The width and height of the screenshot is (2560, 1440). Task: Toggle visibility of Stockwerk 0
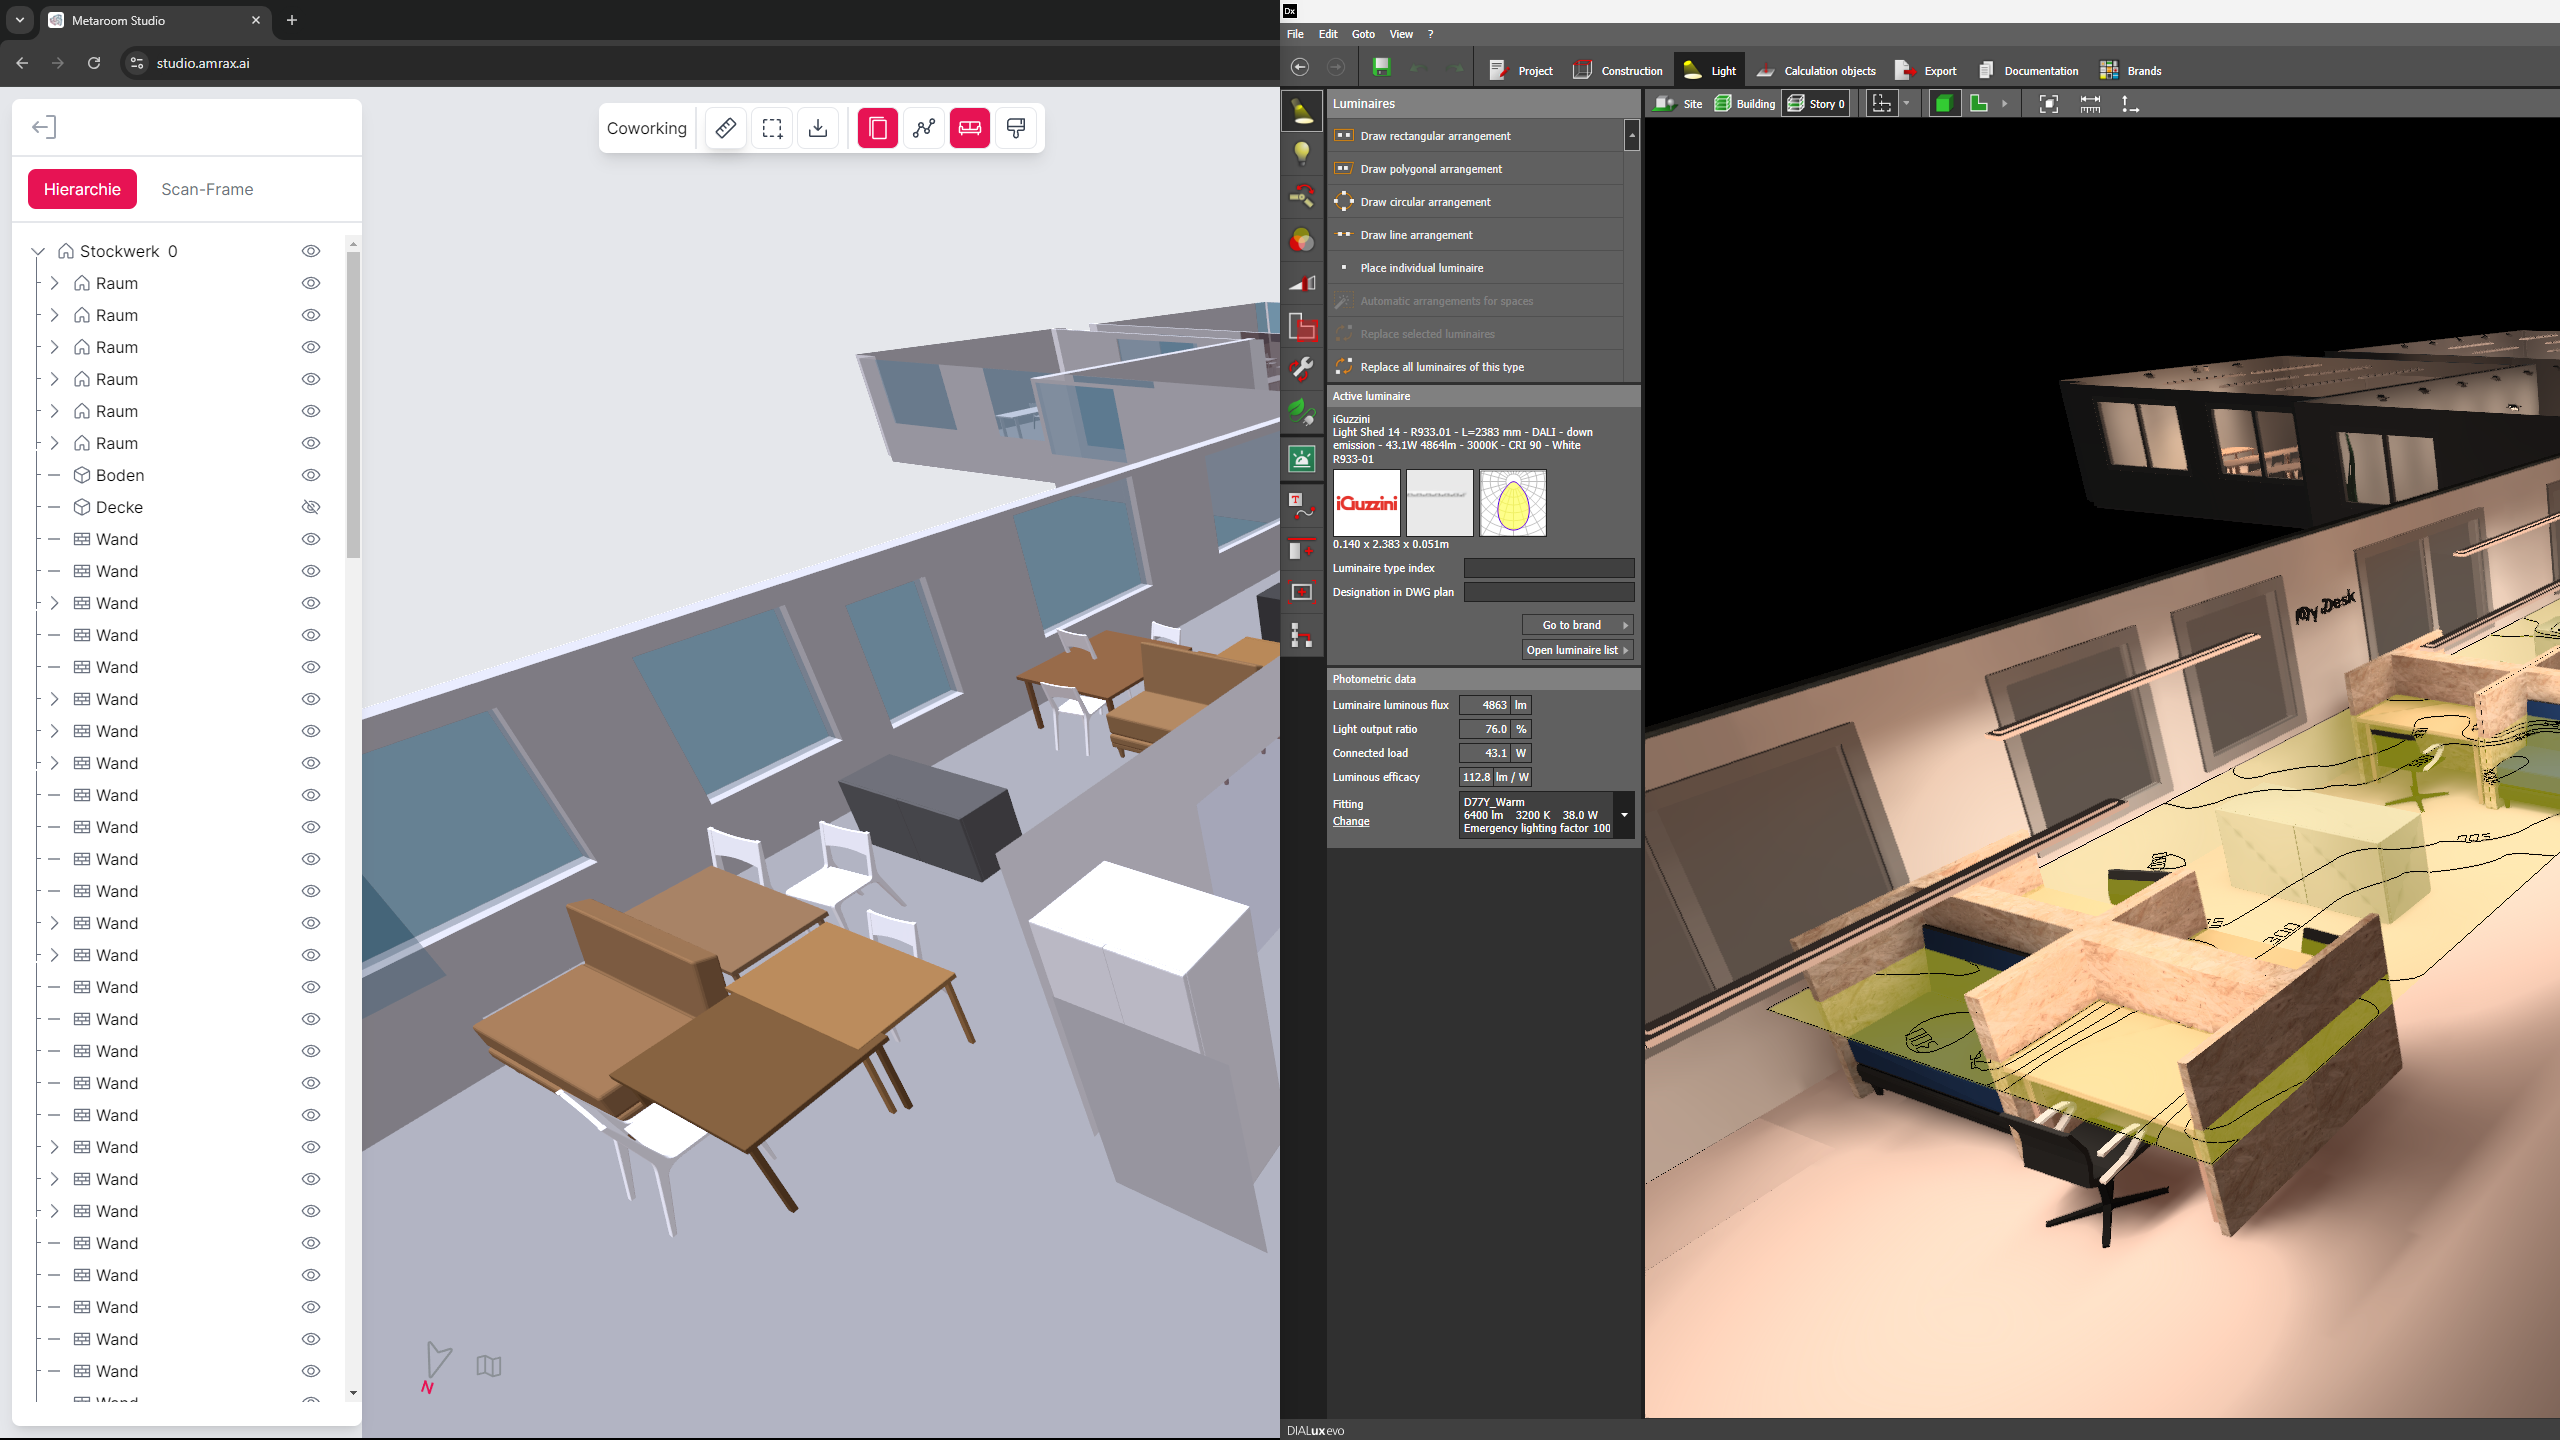pyautogui.click(x=311, y=251)
